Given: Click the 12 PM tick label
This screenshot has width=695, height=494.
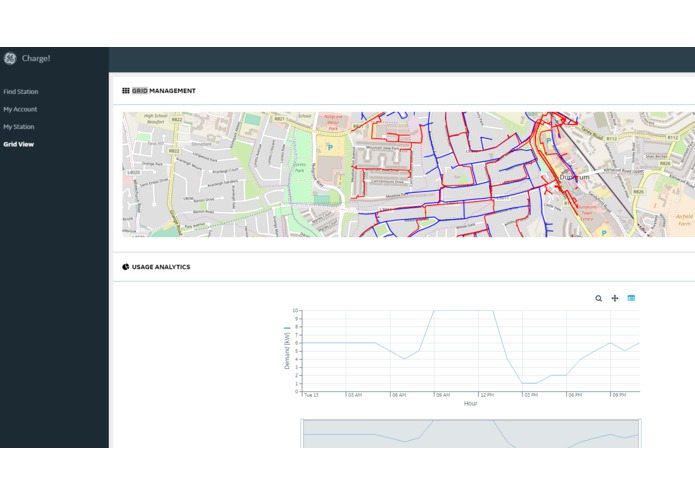Looking at the screenshot, I should coord(487,395).
